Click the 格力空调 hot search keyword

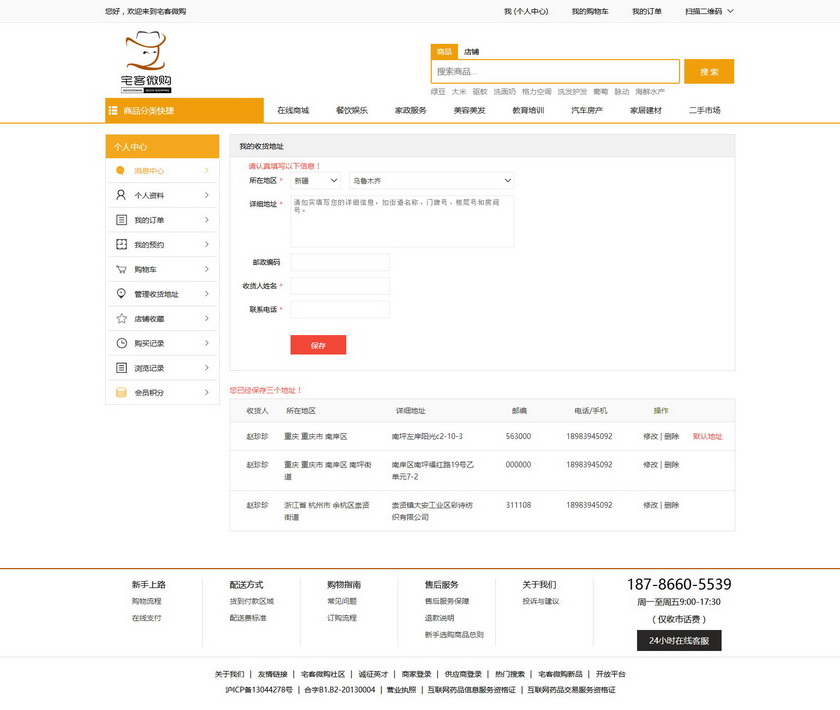536,92
